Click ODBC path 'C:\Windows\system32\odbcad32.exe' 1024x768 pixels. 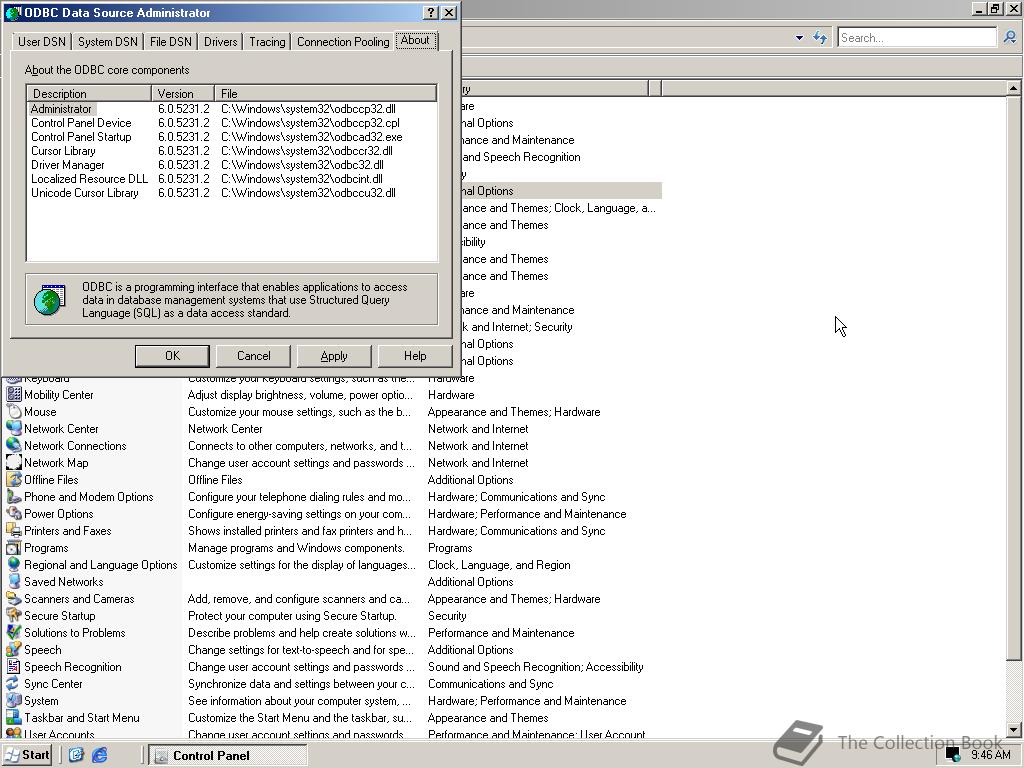[312, 137]
